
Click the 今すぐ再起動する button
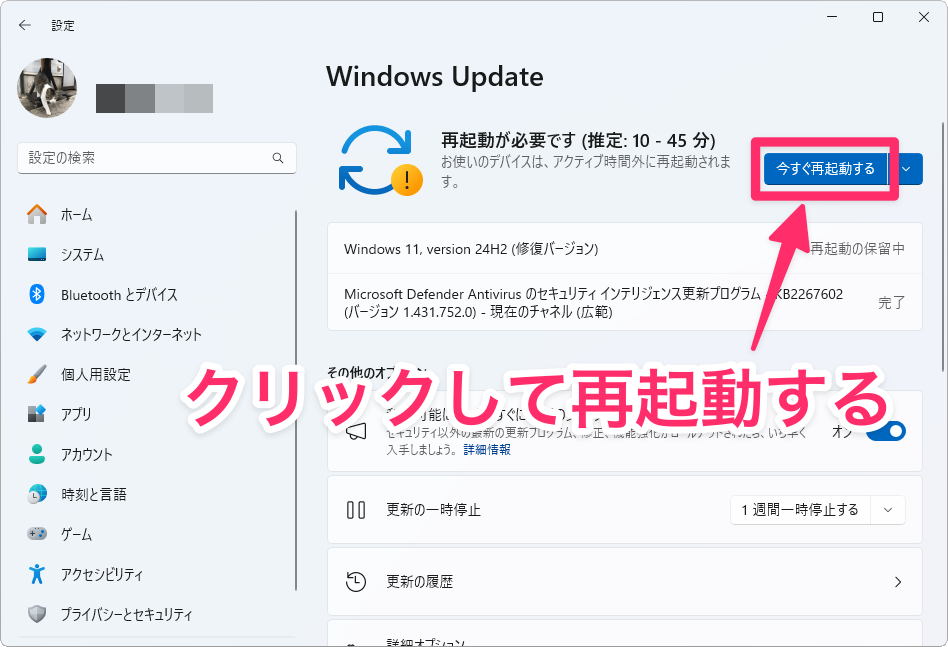[826, 169]
